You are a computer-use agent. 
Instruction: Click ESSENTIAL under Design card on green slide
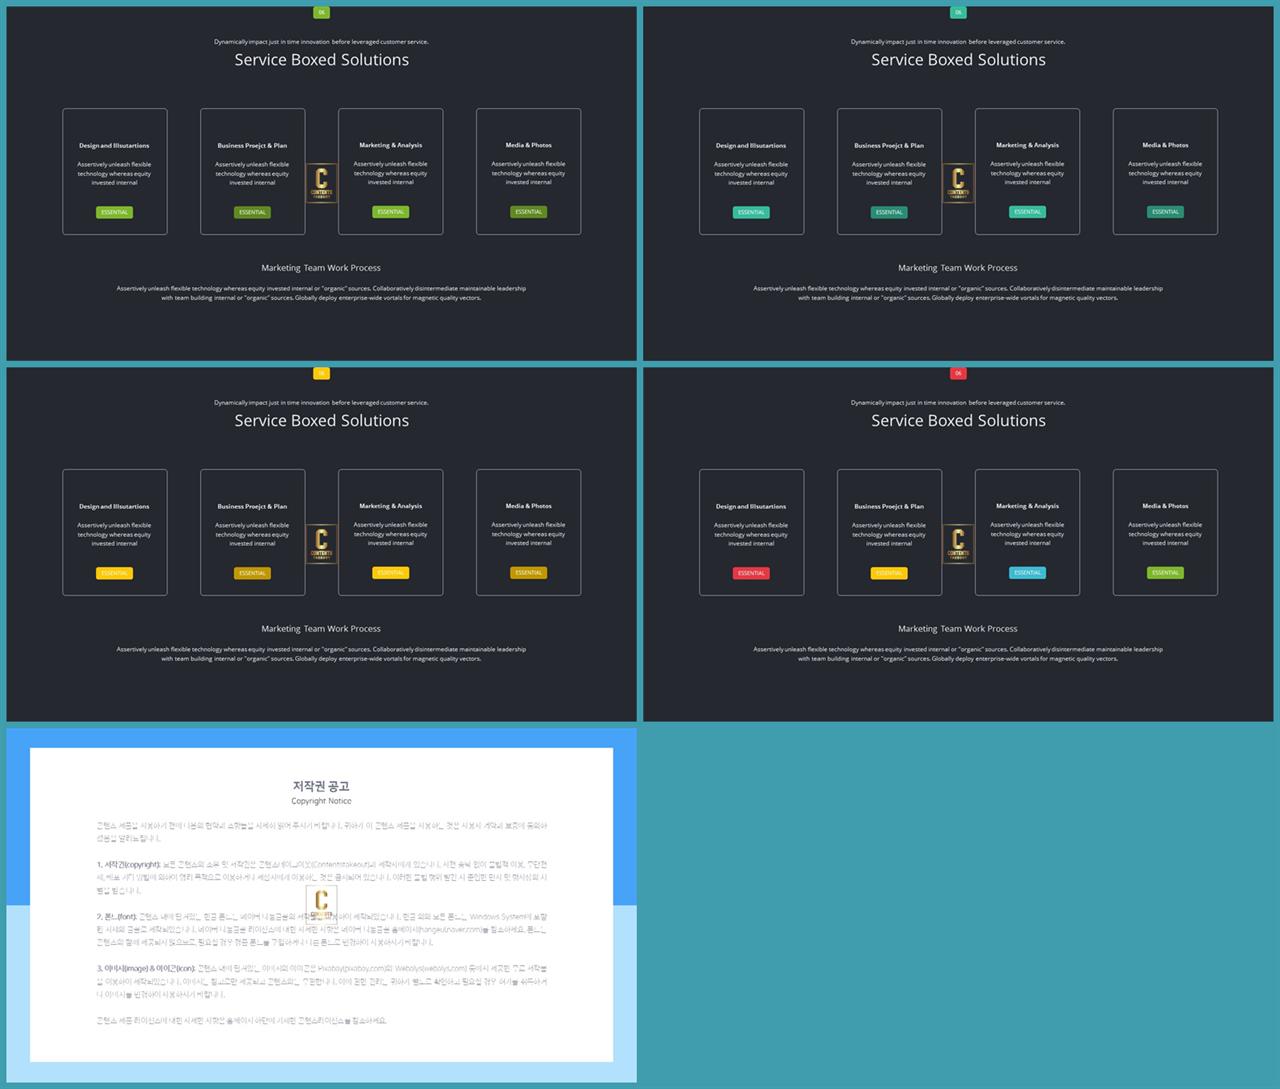coord(114,212)
